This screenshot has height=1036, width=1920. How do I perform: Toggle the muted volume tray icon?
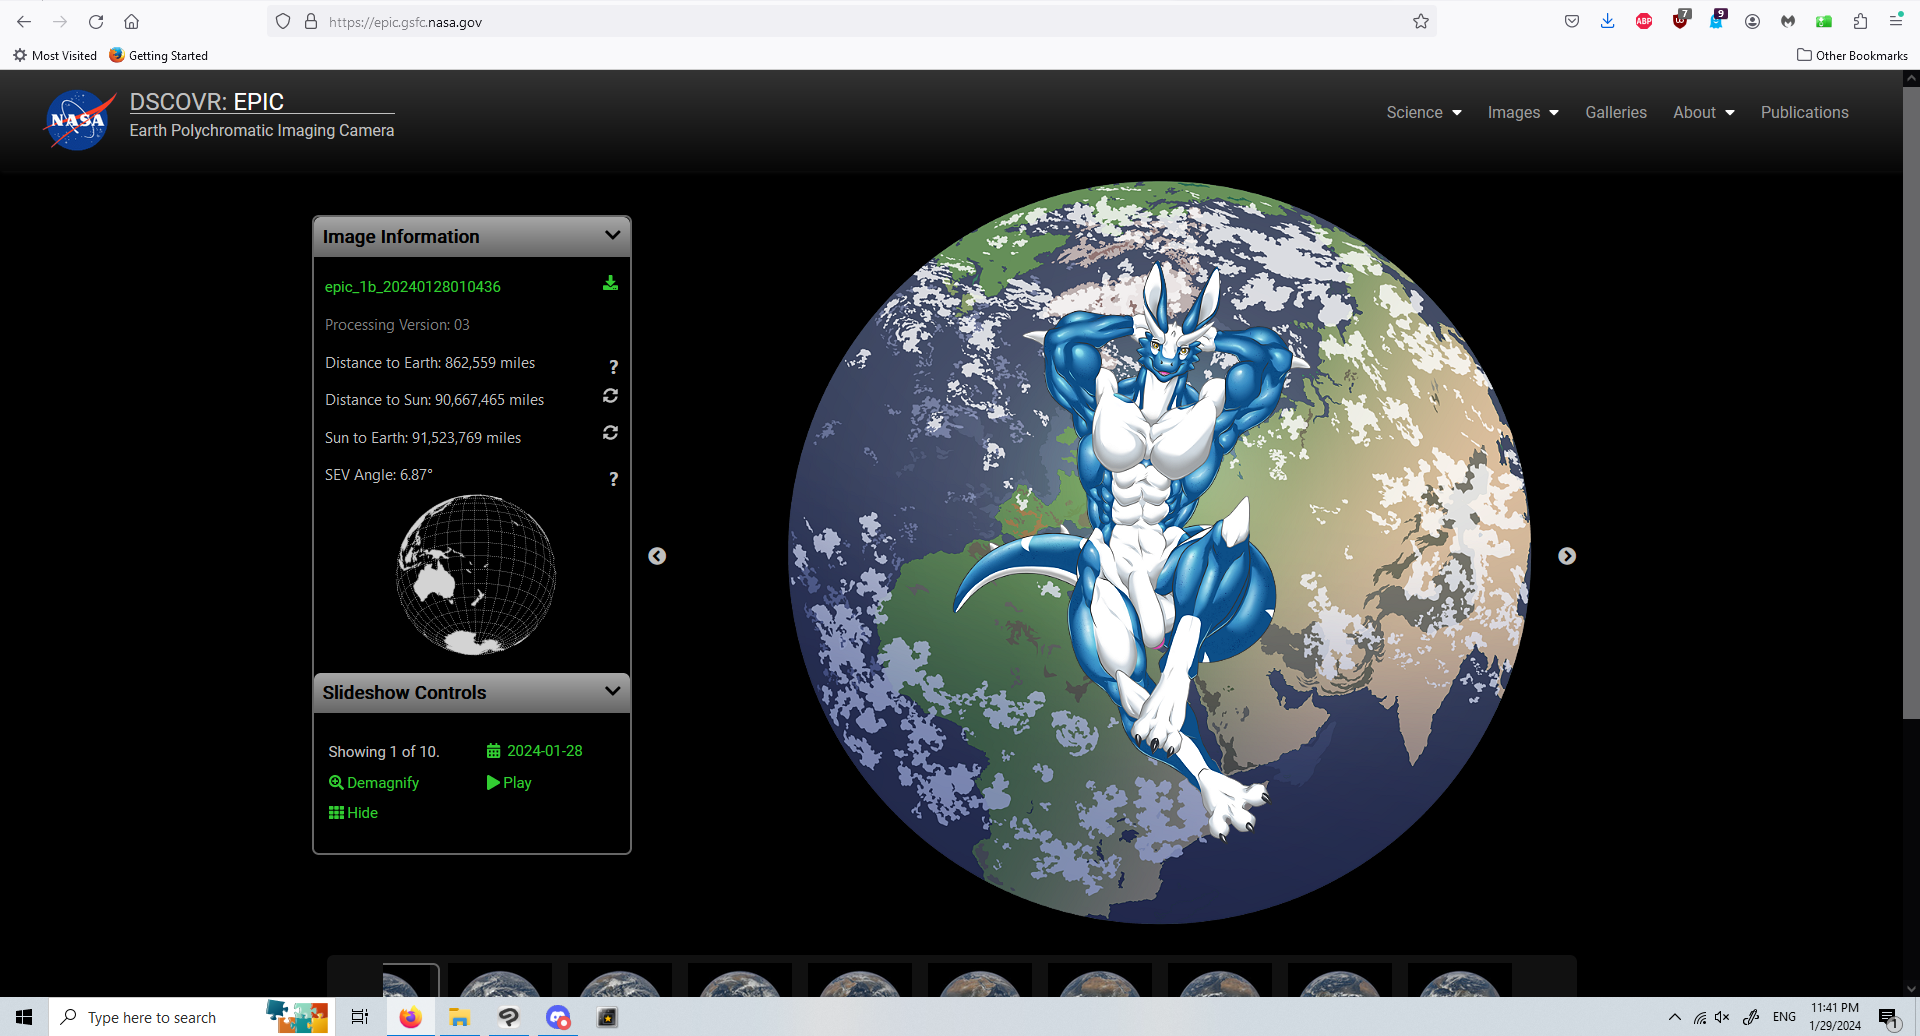(1722, 1017)
